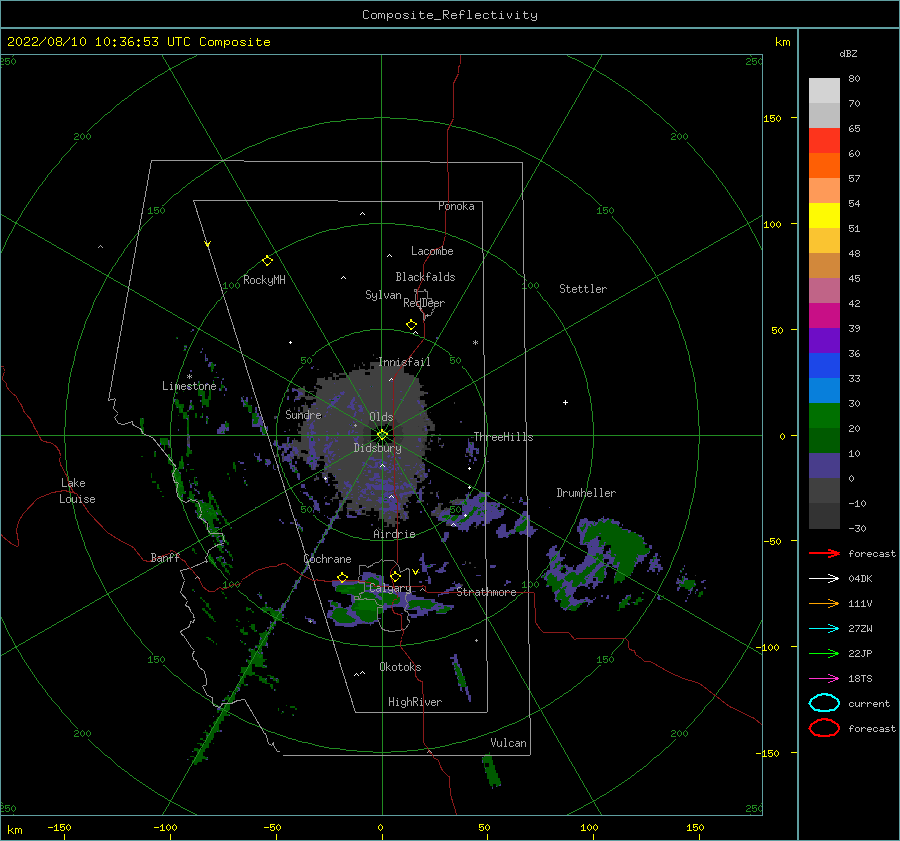Click the Lake Louise label

coord(77,491)
